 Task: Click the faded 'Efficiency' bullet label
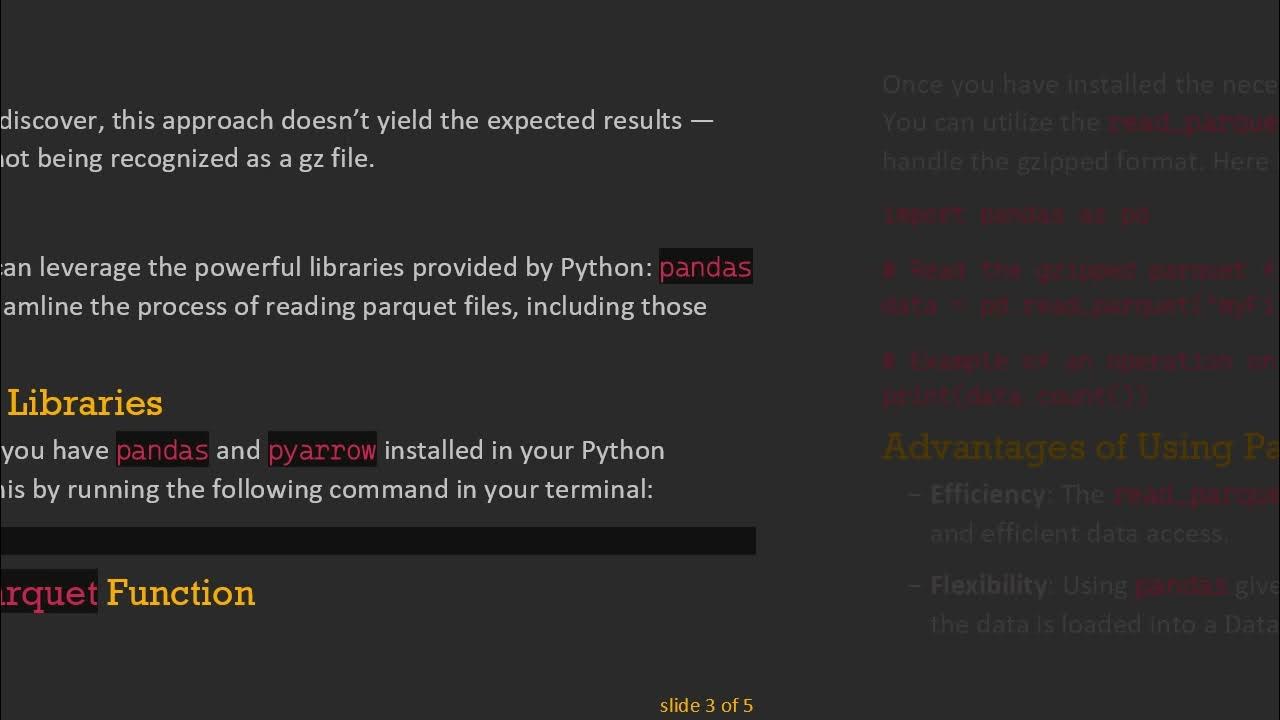click(x=987, y=495)
